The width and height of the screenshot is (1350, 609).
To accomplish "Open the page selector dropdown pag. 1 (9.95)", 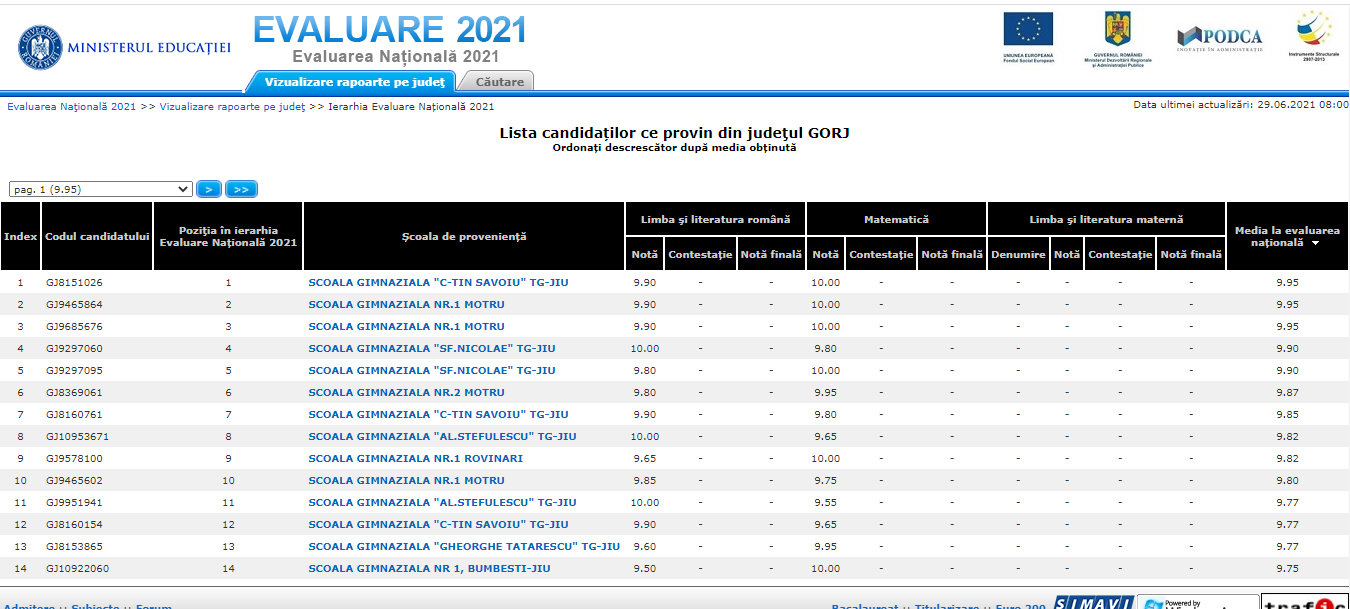I will [100, 189].
